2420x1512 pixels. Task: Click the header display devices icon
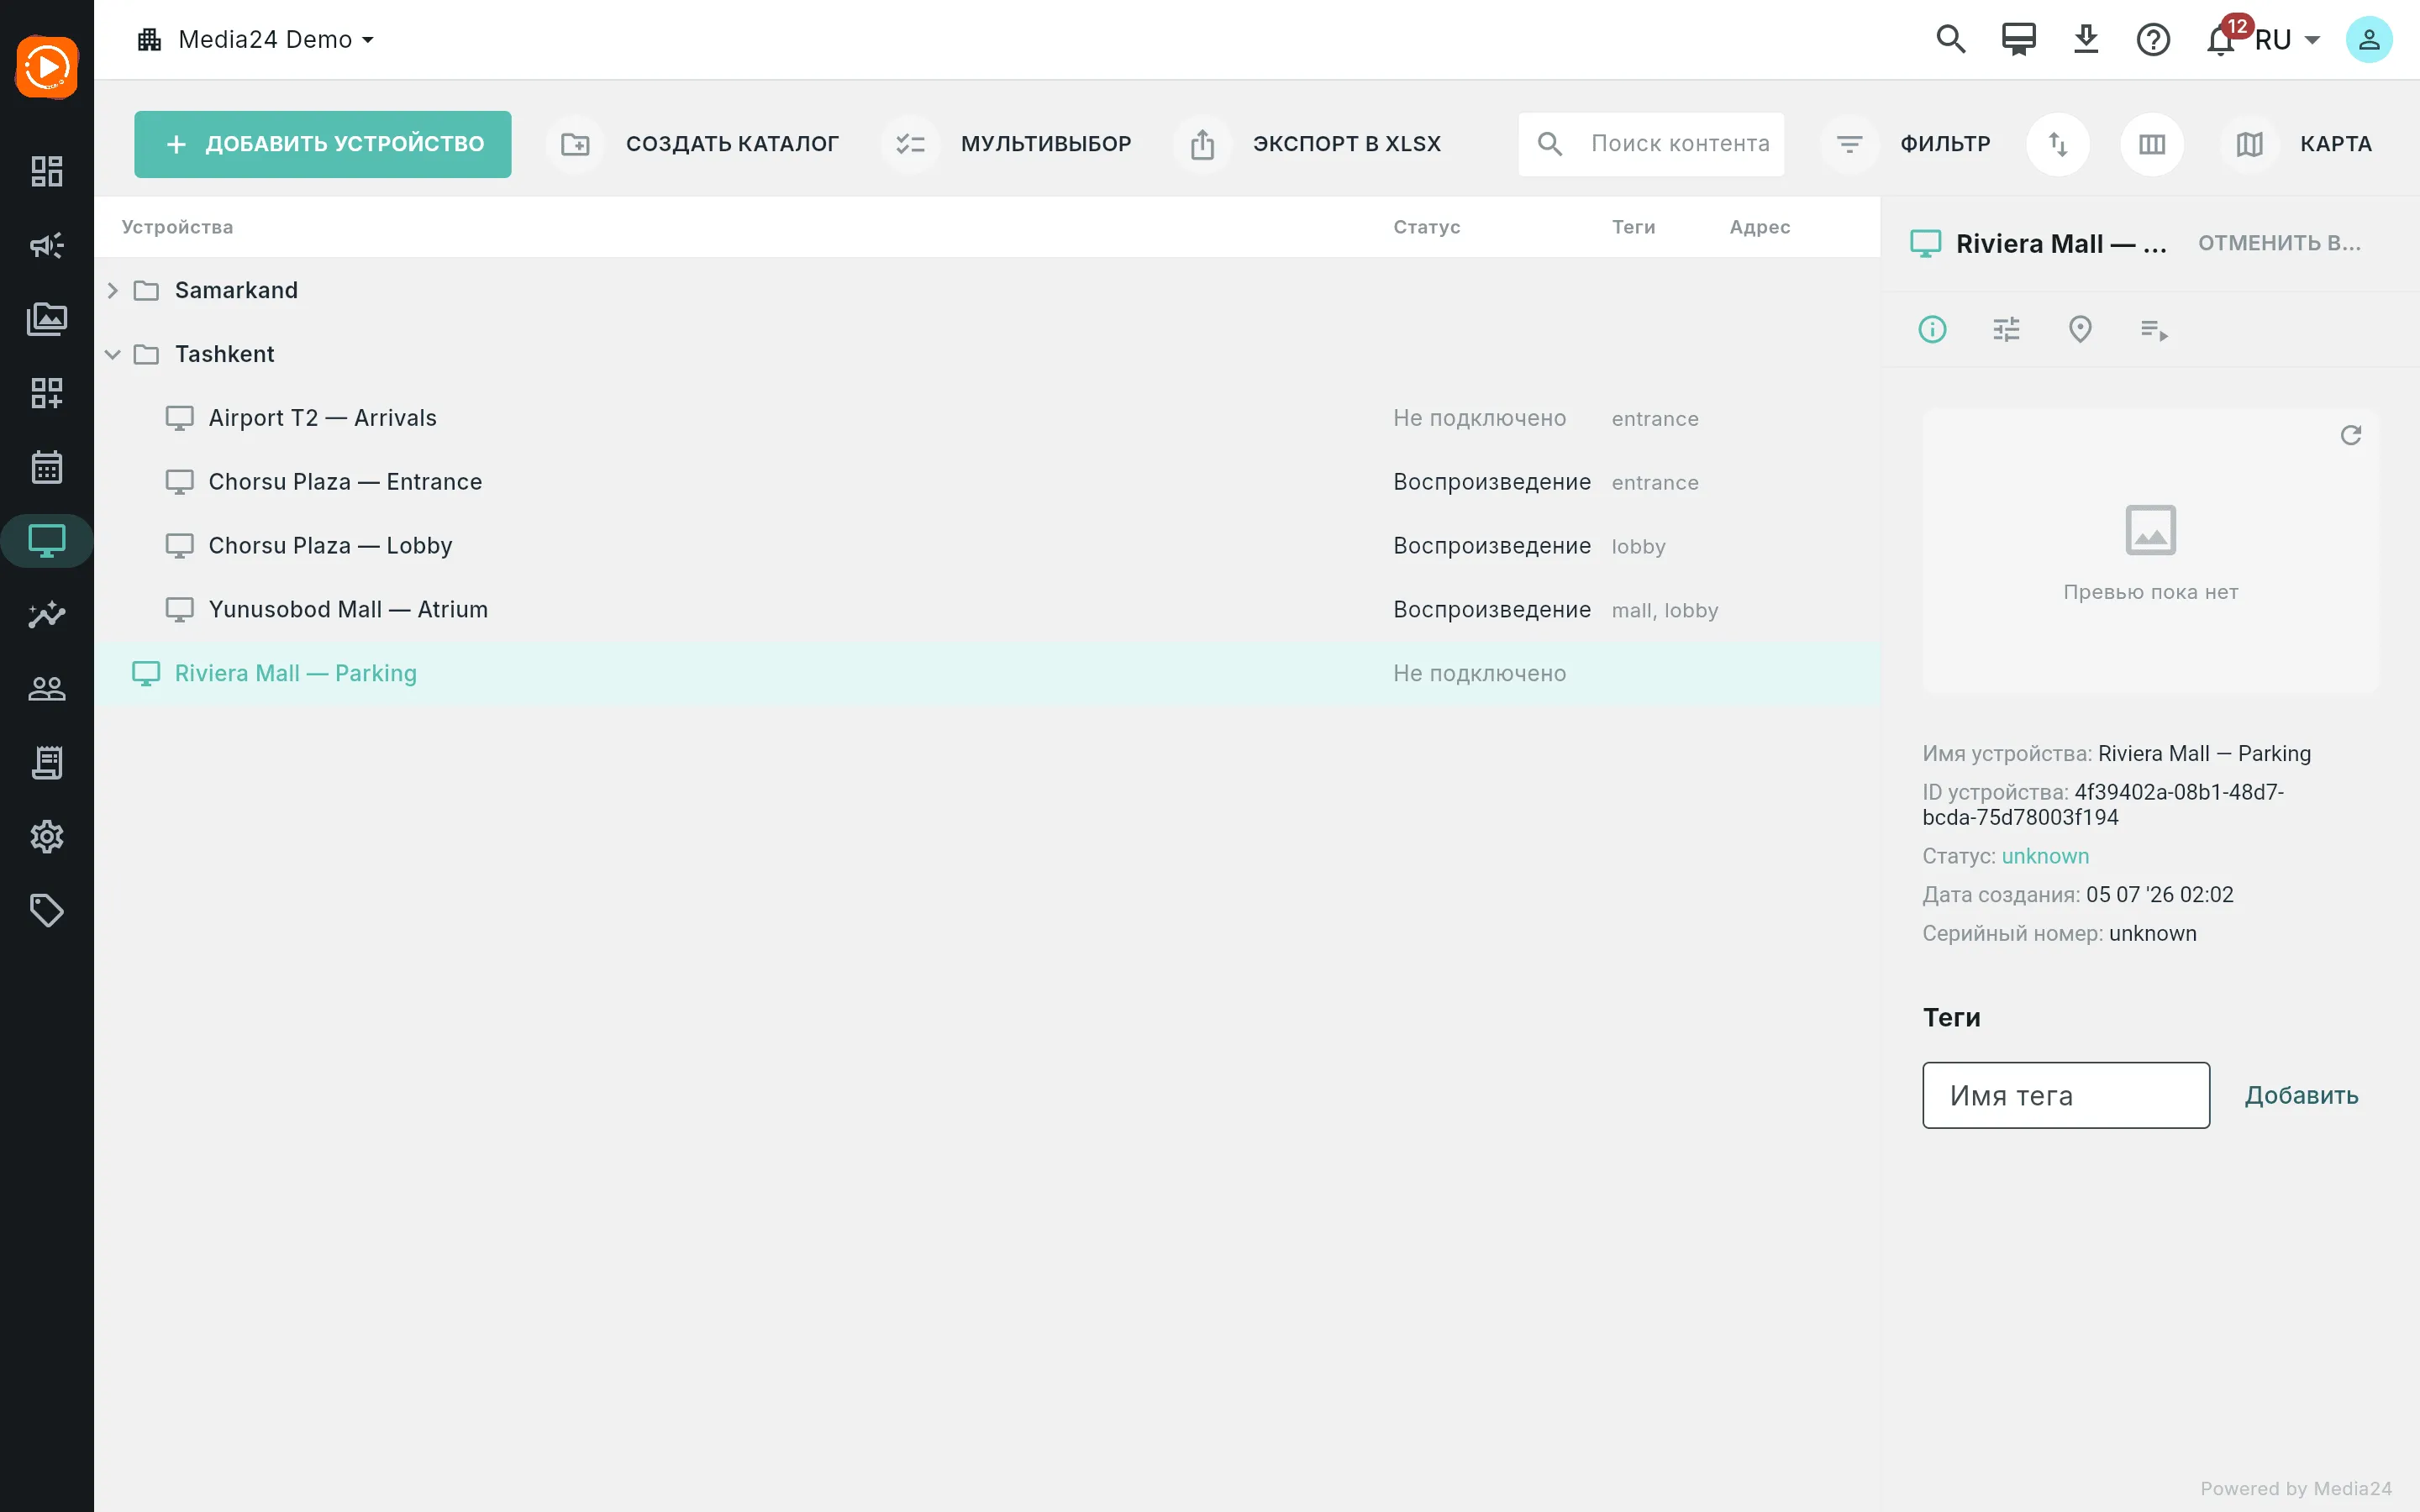coord(2019,40)
